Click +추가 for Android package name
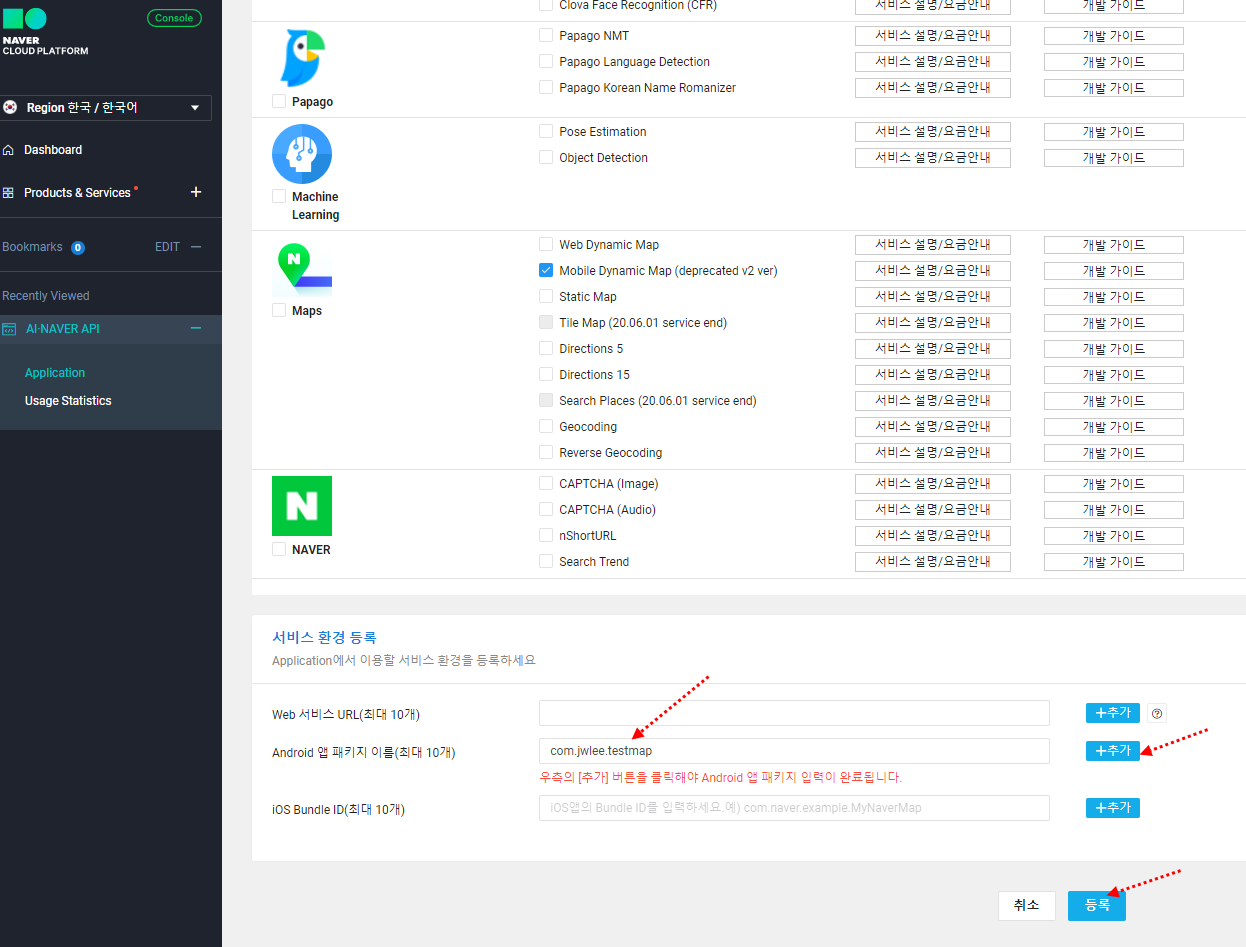This screenshot has width=1246, height=947. (1113, 751)
